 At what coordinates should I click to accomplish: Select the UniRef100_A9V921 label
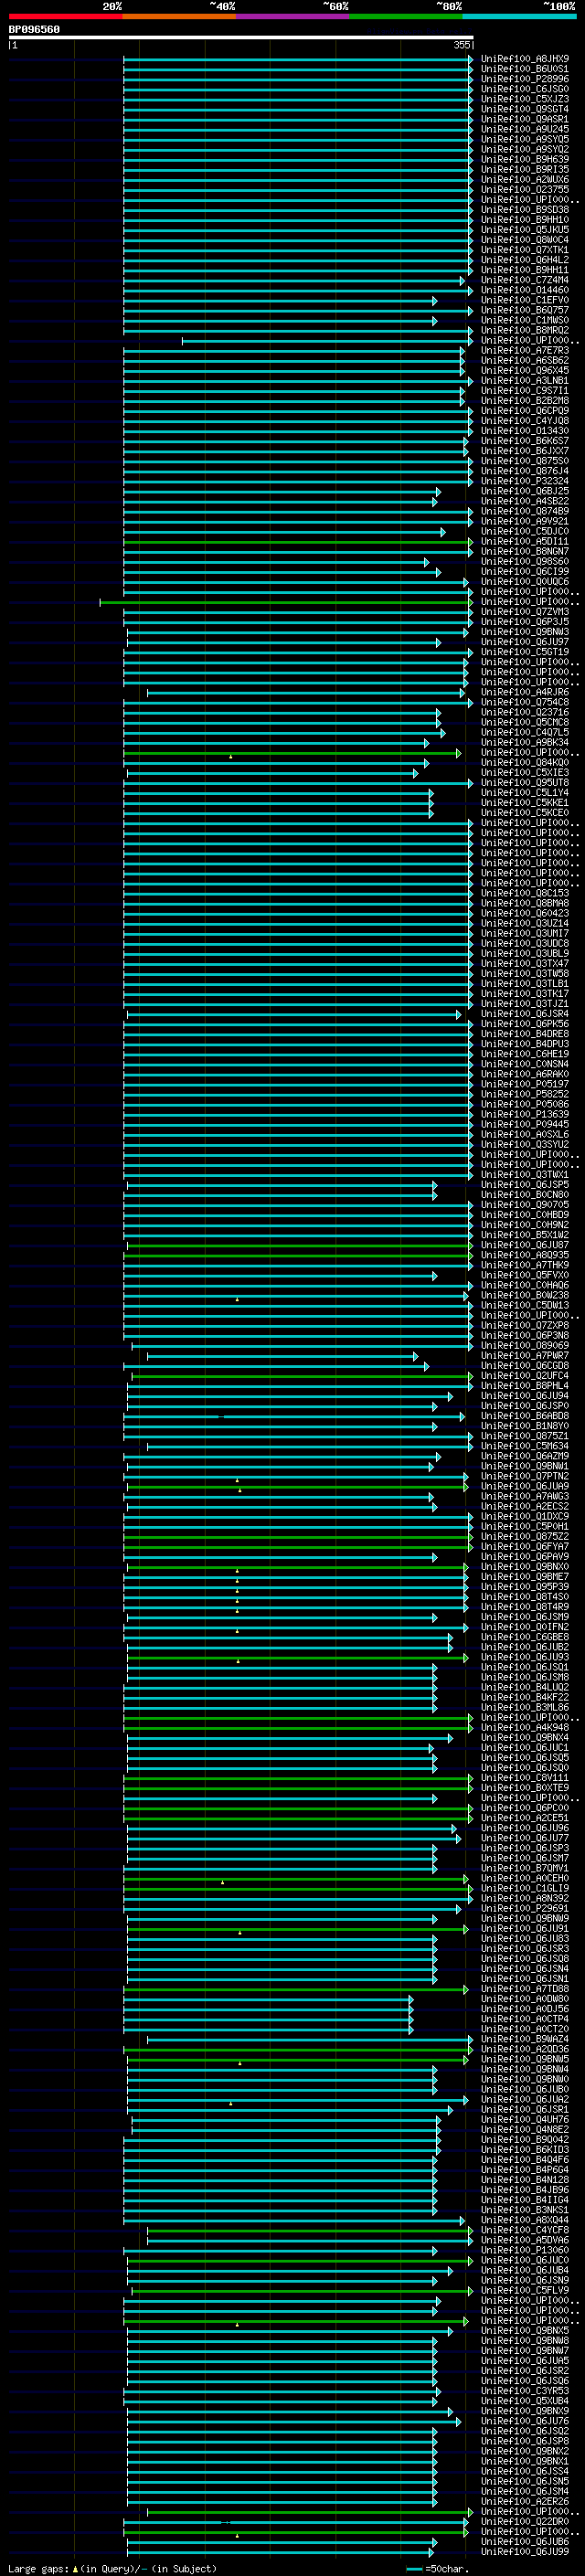tap(525, 522)
